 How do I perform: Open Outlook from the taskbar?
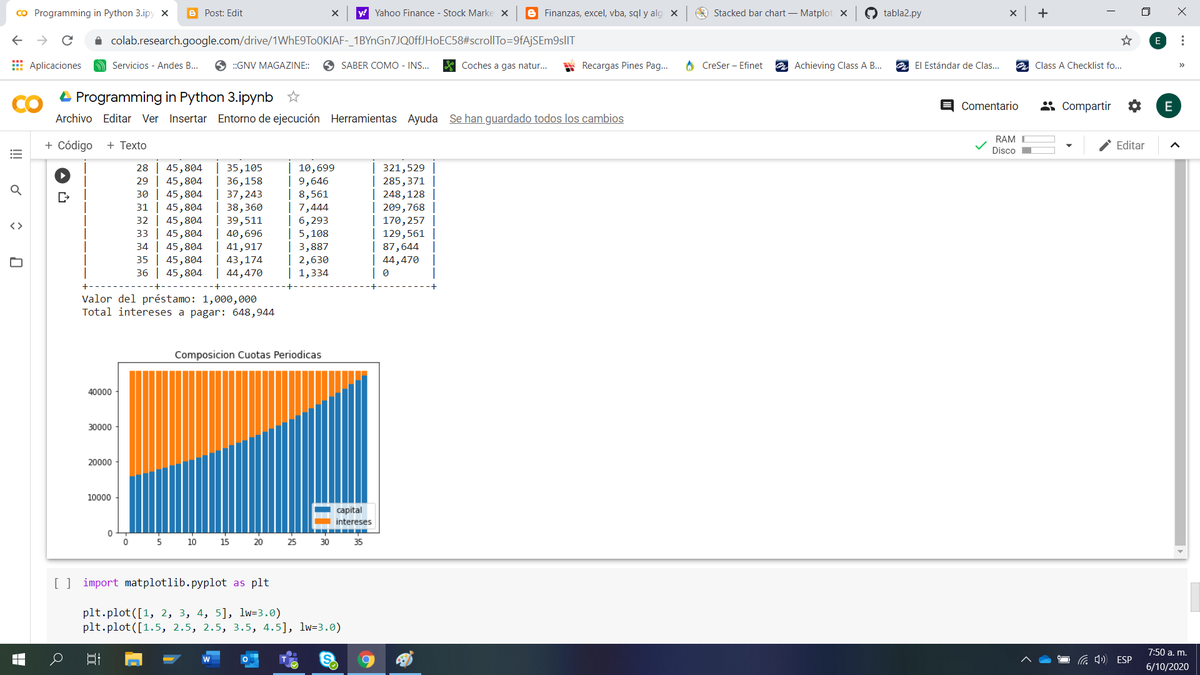251,659
